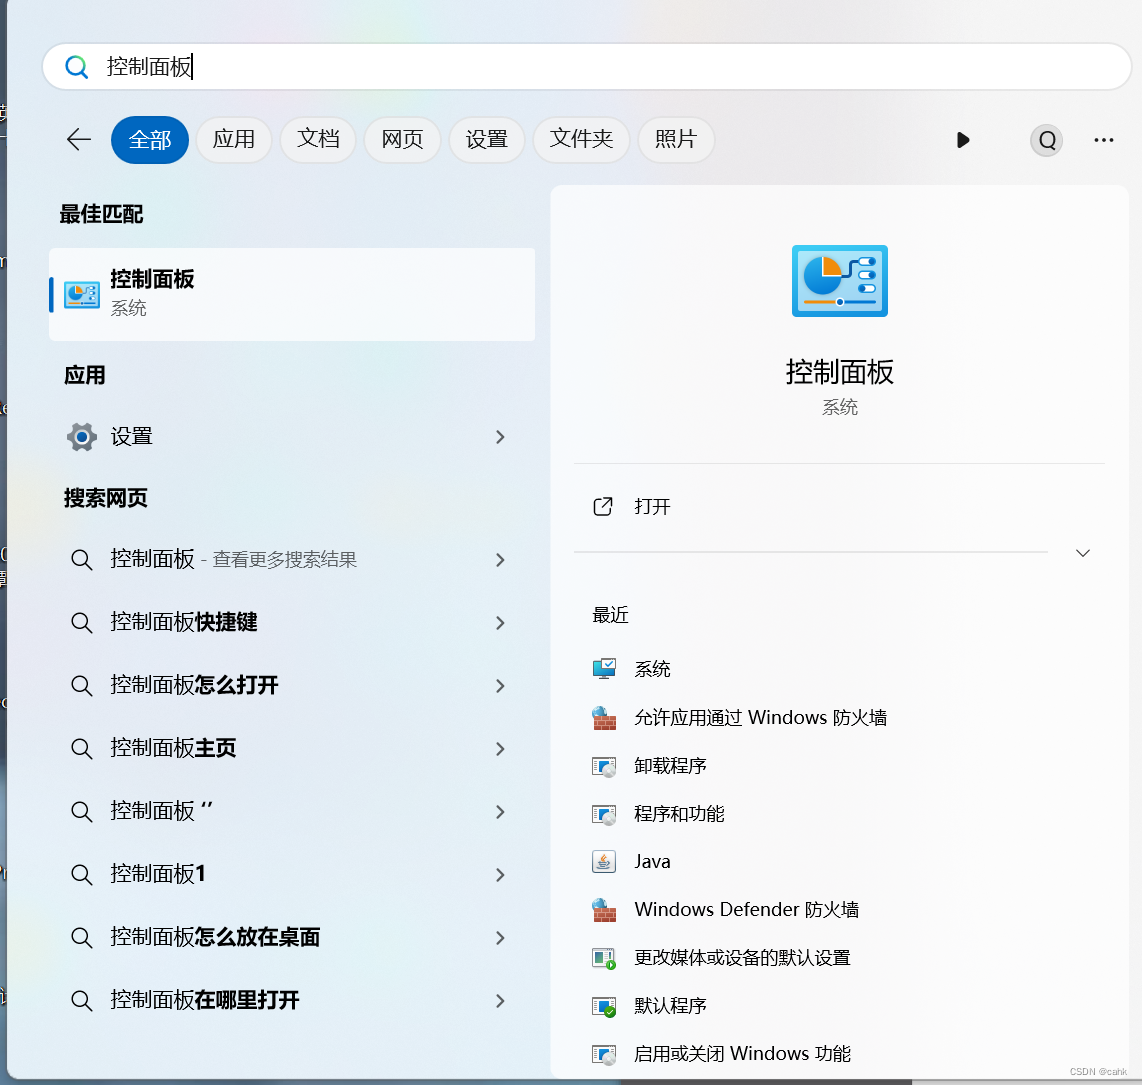Viewport: 1142px width, 1085px height.
Task: Click the 系统 monitor icon in recent list
Action: (604, 668)
